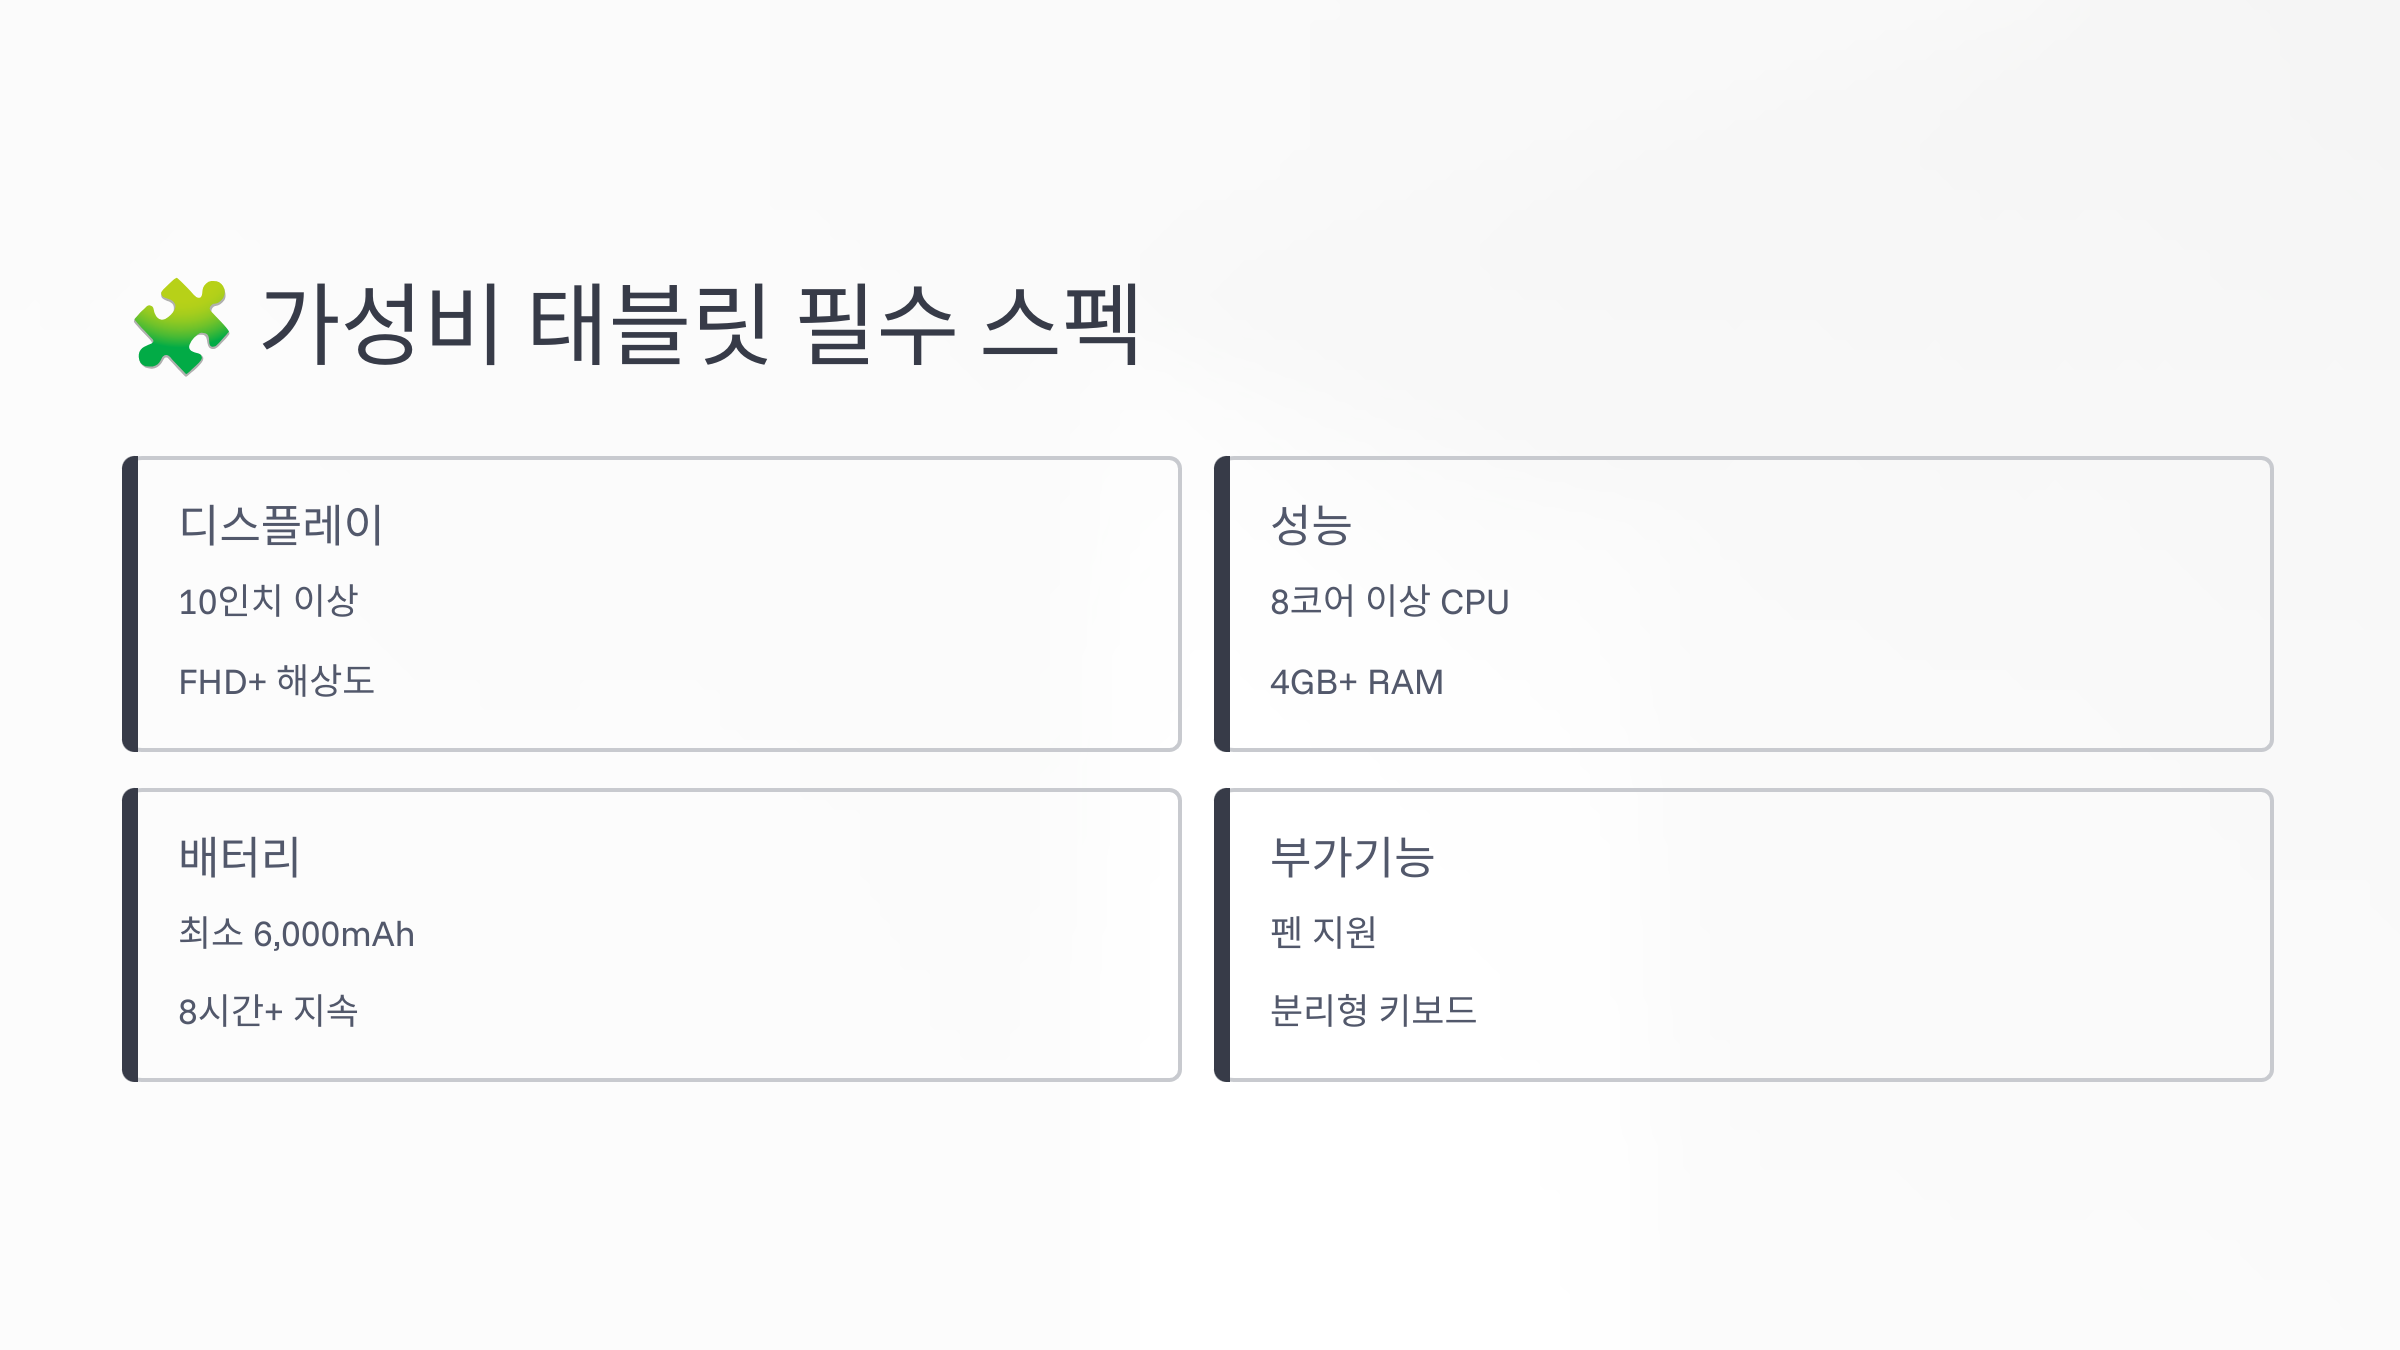Click the 4GB+ RAM text
This screenshot has width=2400, height=1350.
tap(1357, 682)
